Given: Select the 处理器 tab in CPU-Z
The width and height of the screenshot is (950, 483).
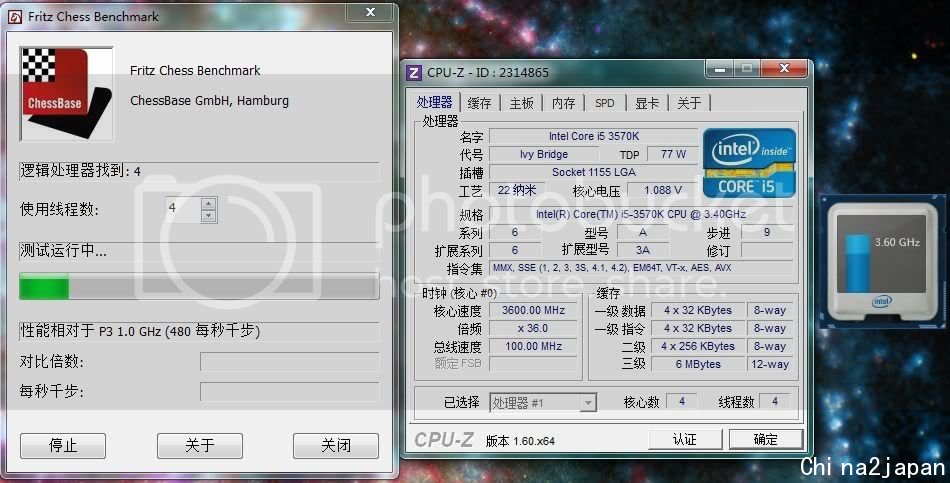Looking at the screenshot, I should tap(435, 102).
